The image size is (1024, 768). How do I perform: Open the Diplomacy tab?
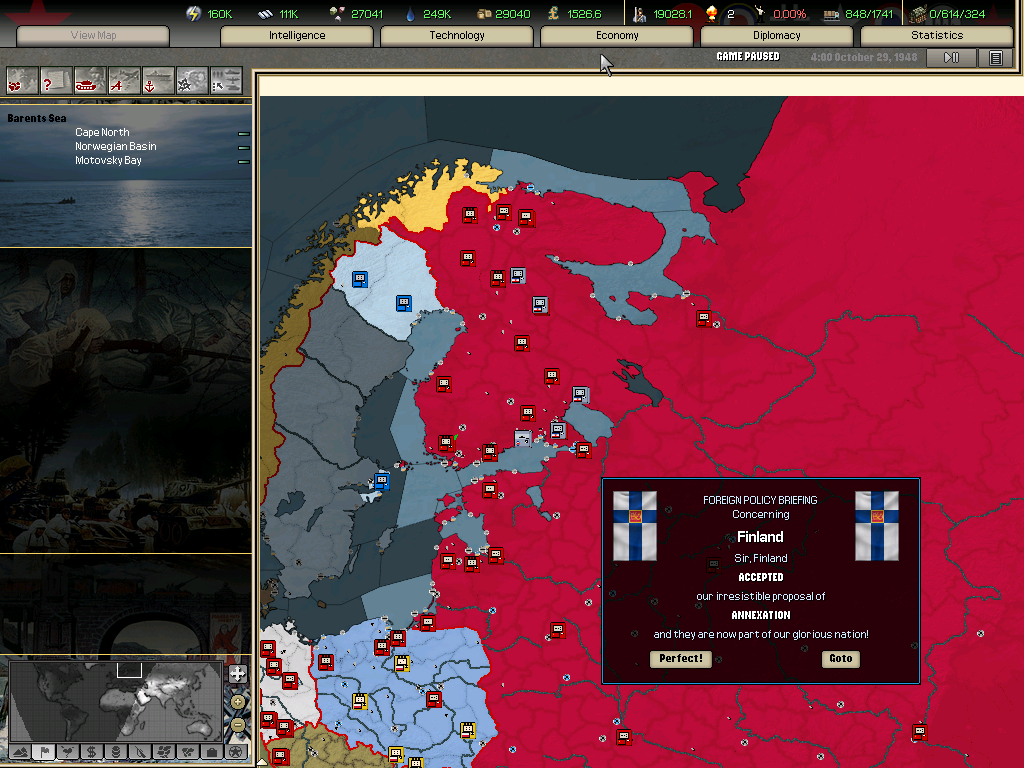point(776,36)
